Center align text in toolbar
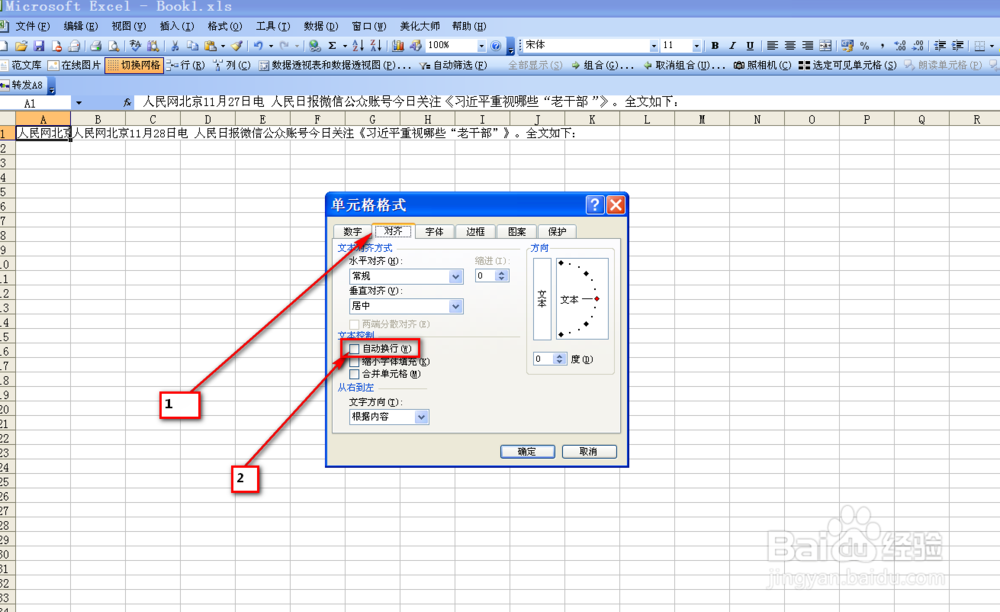Screen dimensions: 1000x612 tap(790, 46)
